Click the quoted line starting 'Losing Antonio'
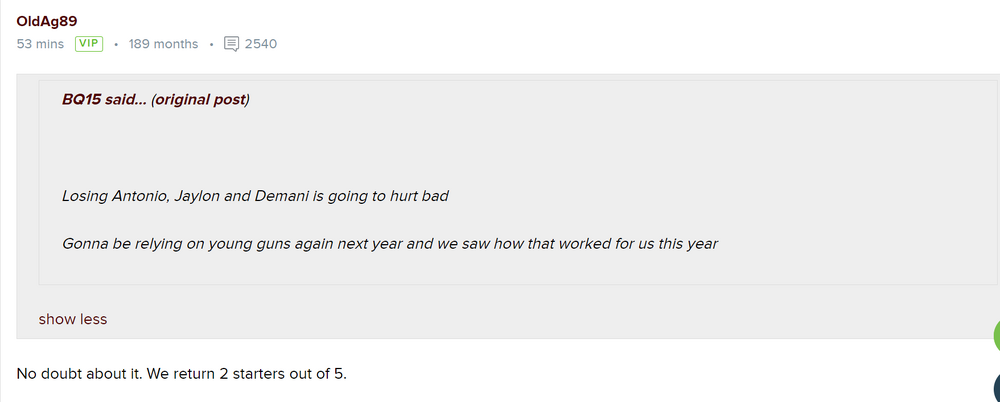 (x=255, y=195)
